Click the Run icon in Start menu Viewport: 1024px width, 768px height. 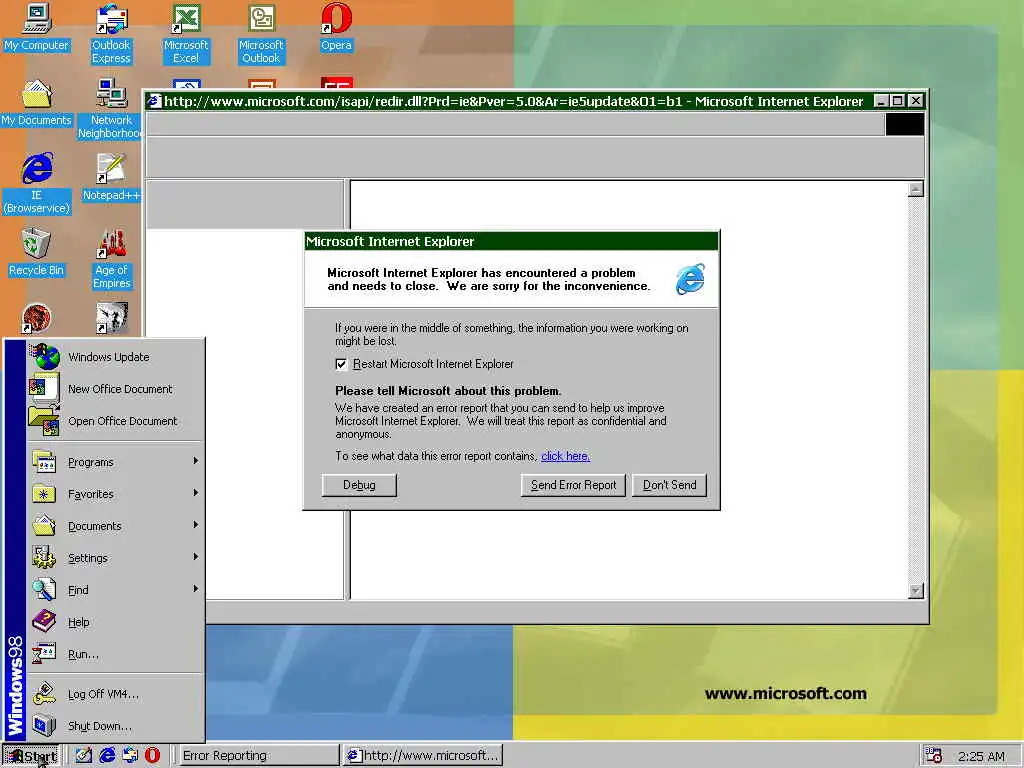tap(44, 654)
